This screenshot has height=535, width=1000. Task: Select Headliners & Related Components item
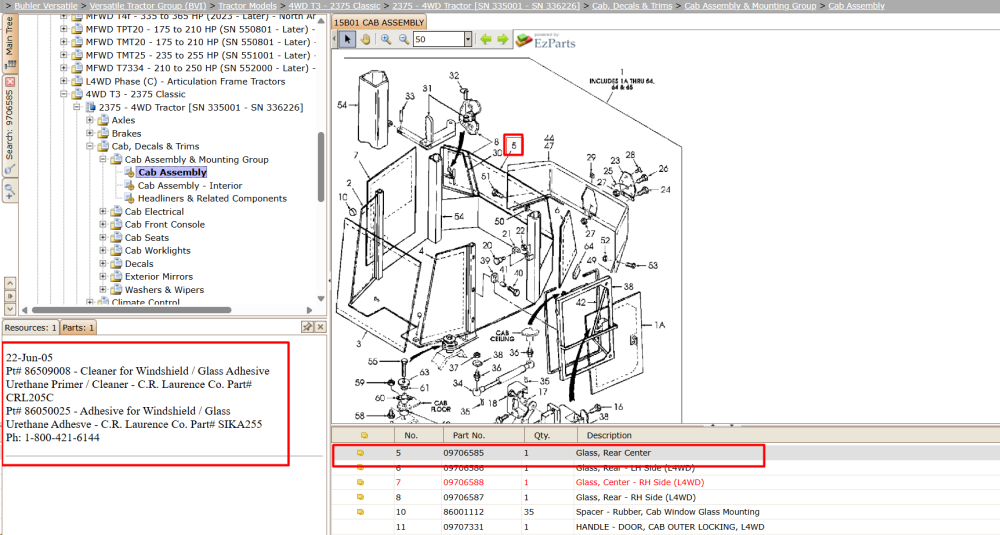point(212,198)
